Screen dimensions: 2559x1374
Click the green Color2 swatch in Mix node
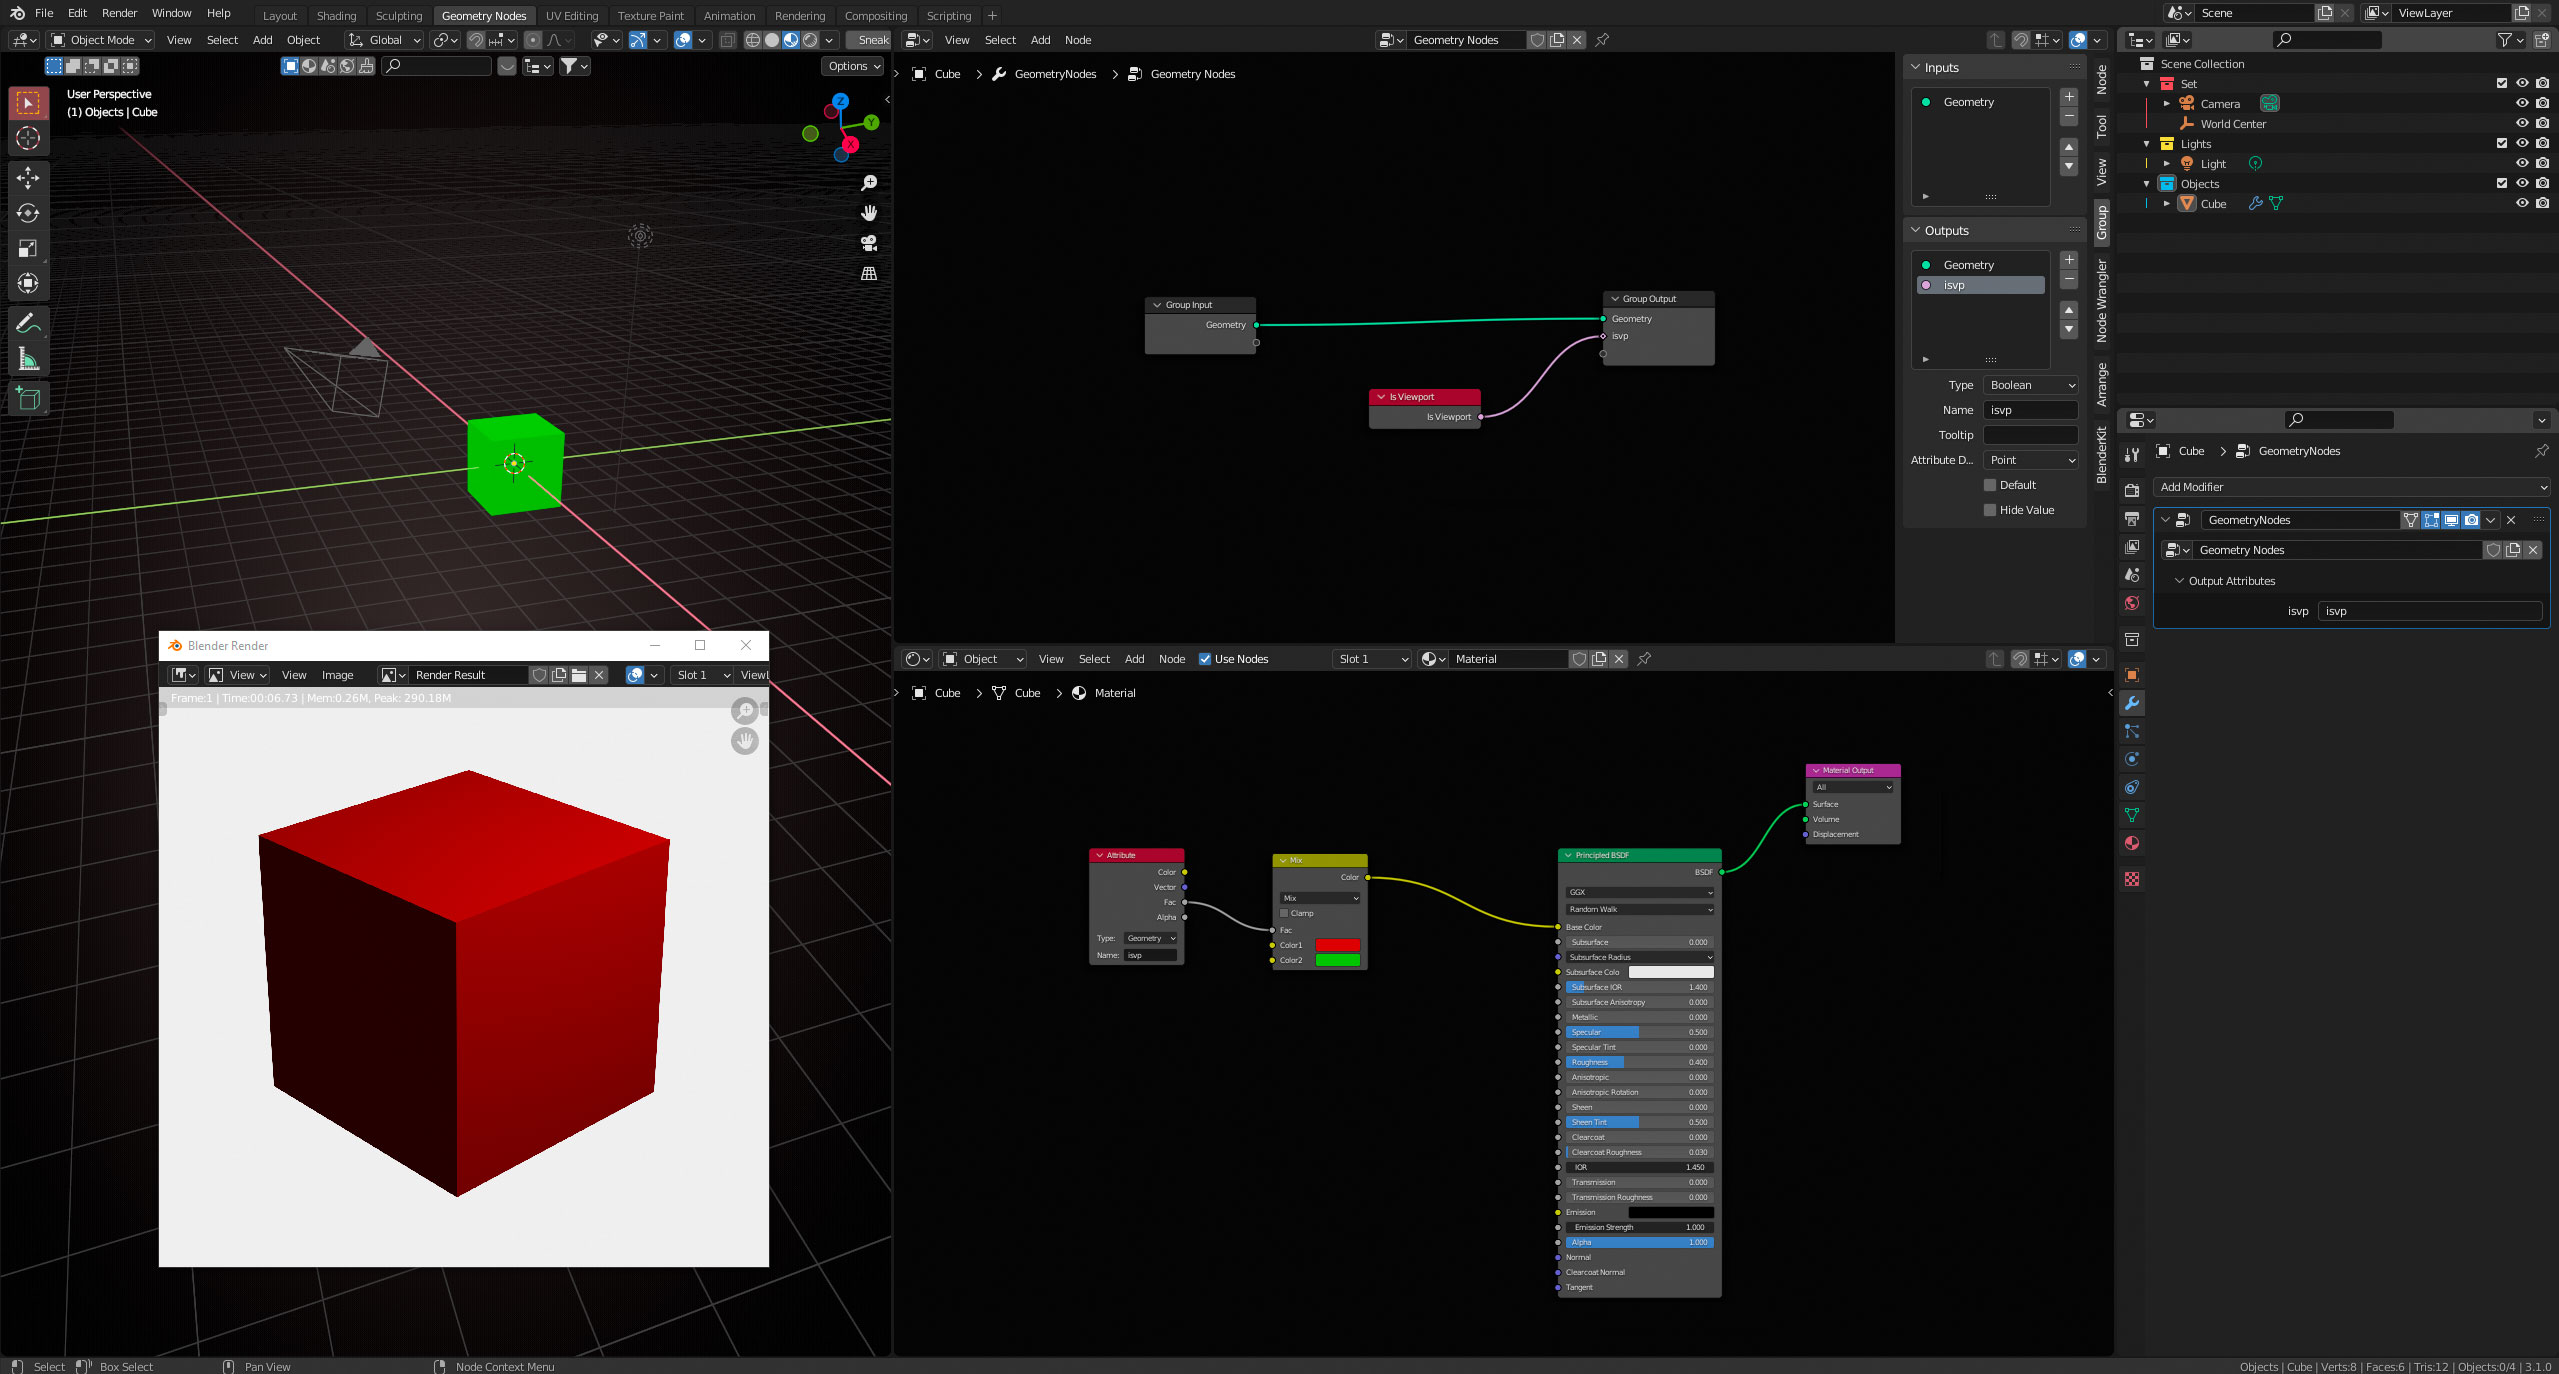(1337, 960)
